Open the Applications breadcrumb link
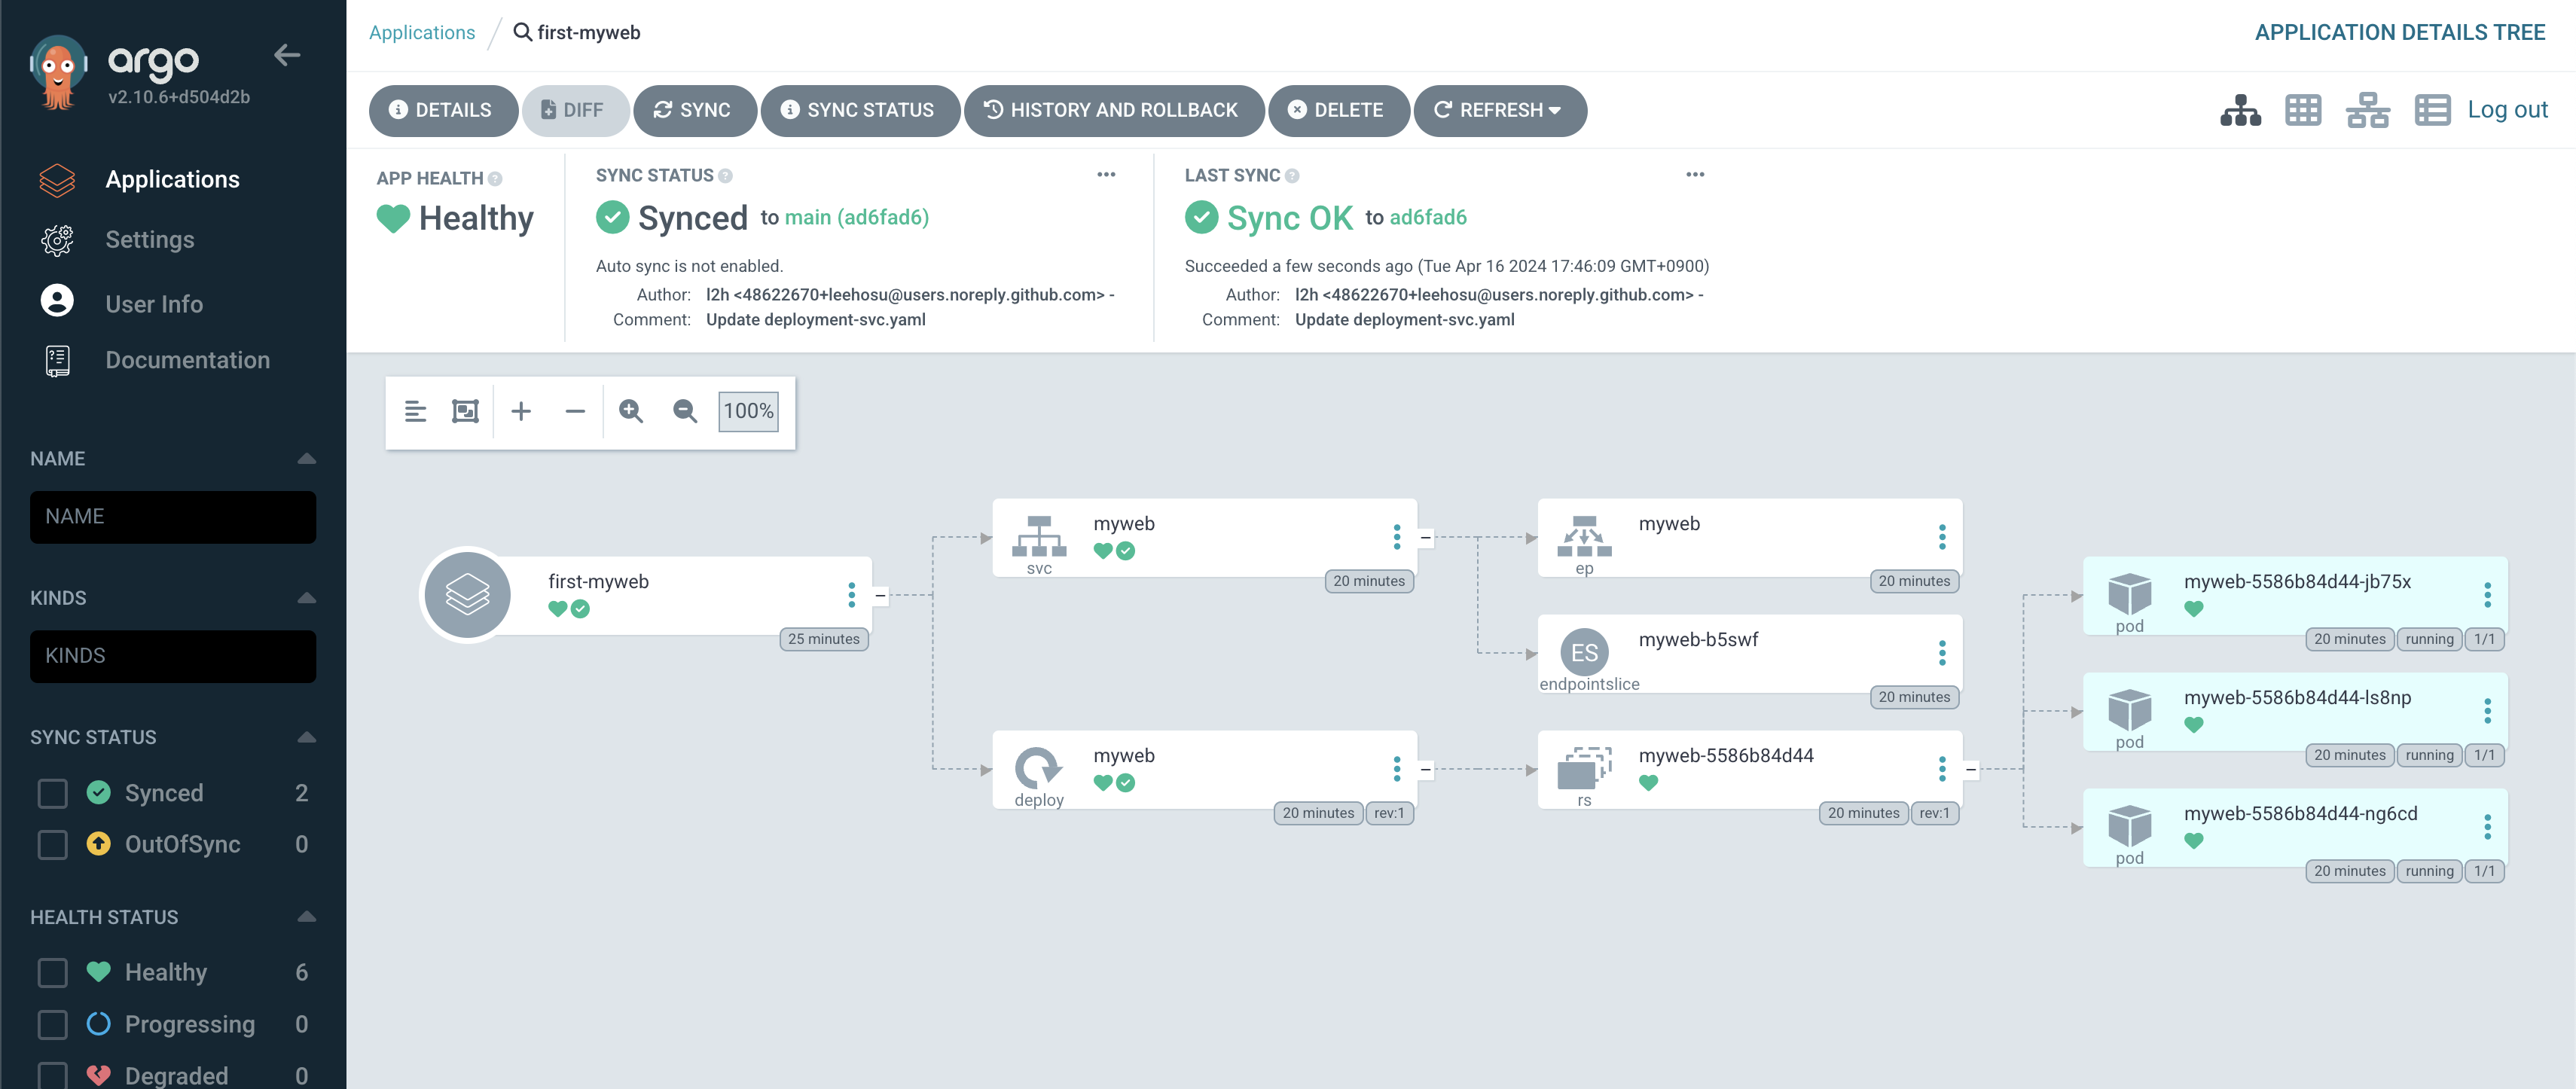Screen dimensions: 2576x1089 tap(422, 32)
